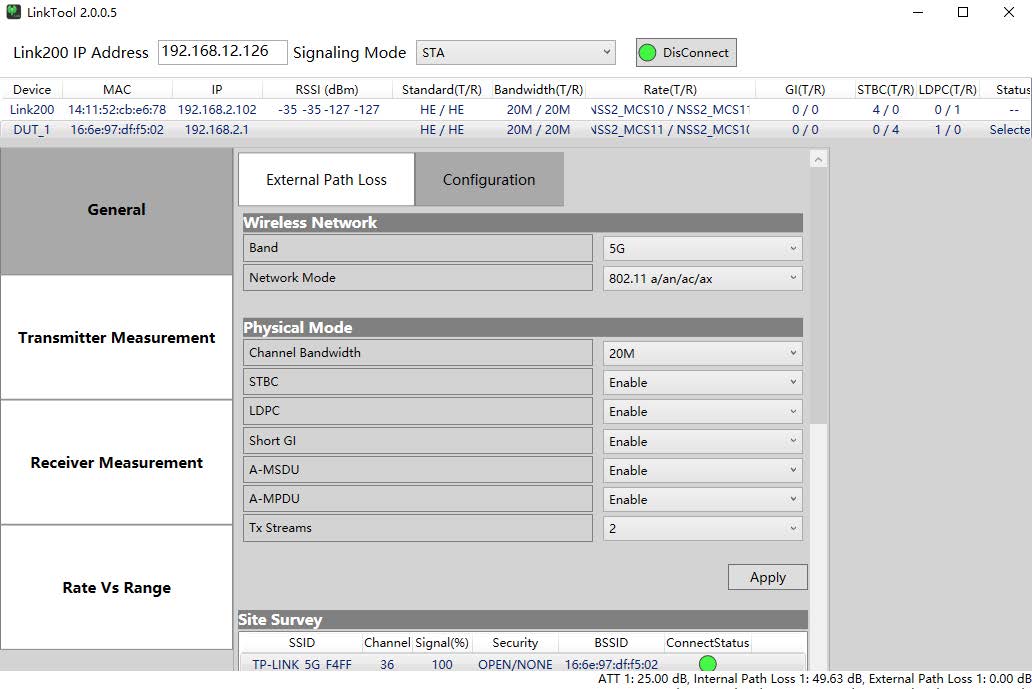The height and width of the screenshot is (689, 1032).
Task: Open the Network Mode dropdown
Action: [x=702, y=279]
